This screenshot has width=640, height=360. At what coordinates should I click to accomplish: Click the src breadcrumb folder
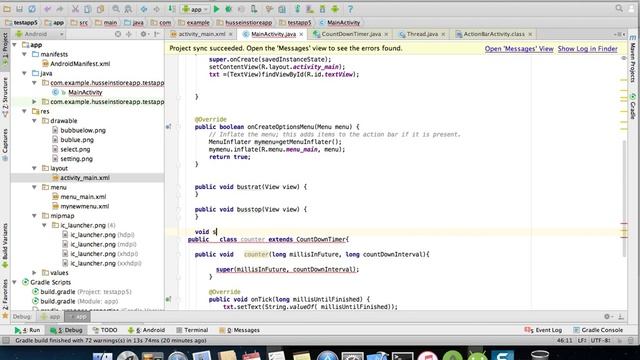coord(80,22)
